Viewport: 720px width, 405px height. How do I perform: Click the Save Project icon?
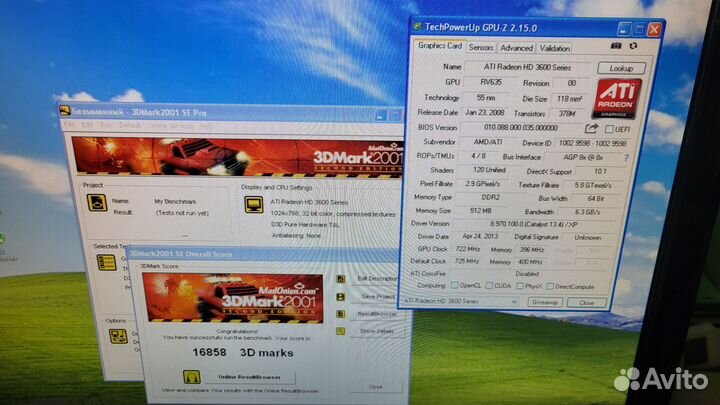tap(339, 296)
